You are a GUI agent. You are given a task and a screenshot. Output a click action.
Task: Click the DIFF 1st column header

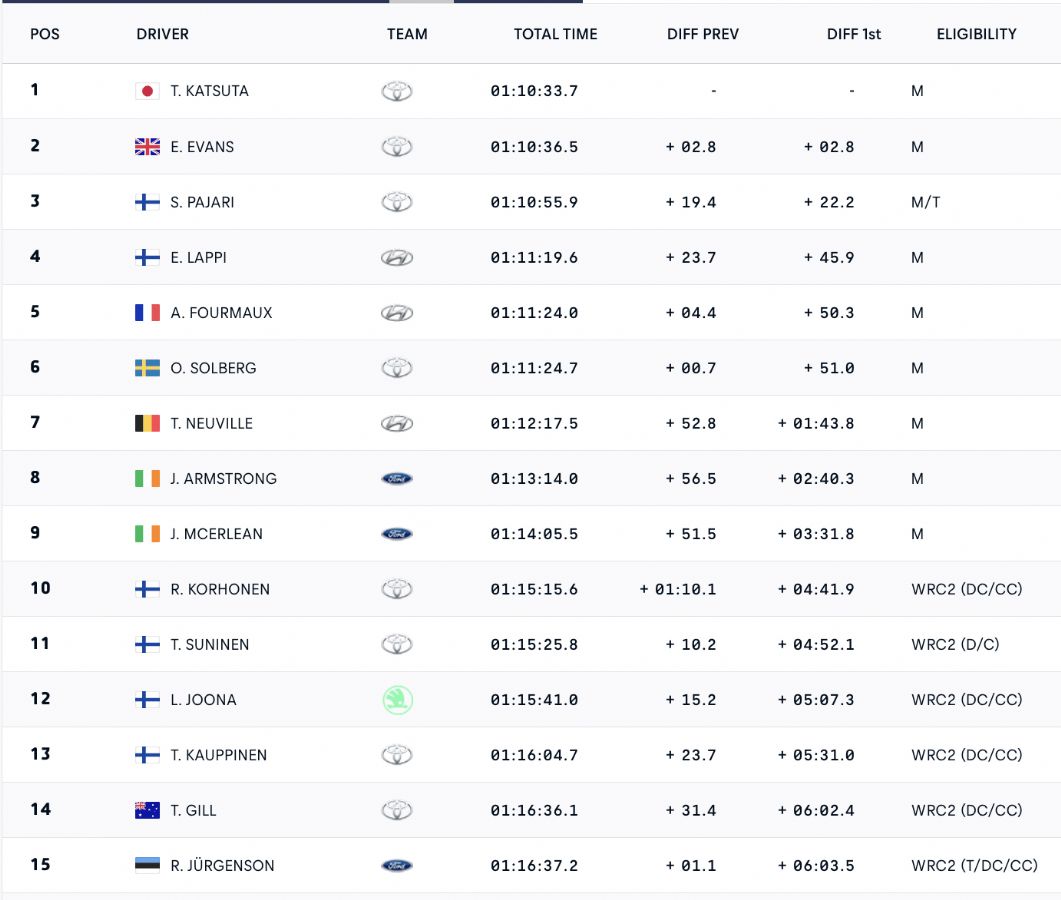tap(853, 34)
